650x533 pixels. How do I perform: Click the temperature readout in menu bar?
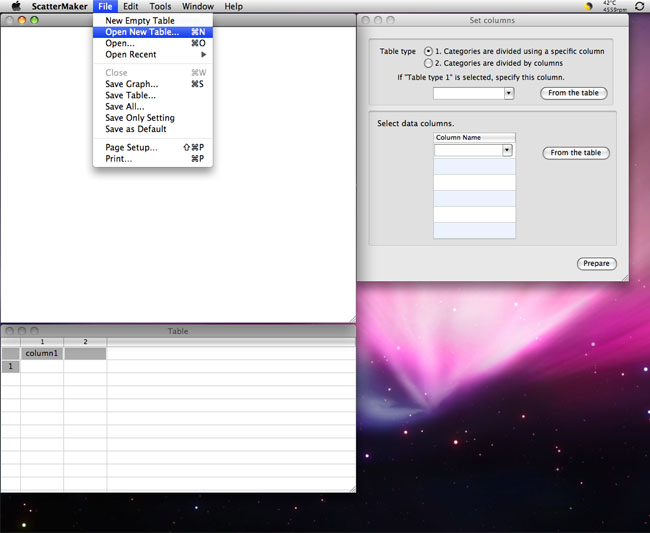click(615, 6)
